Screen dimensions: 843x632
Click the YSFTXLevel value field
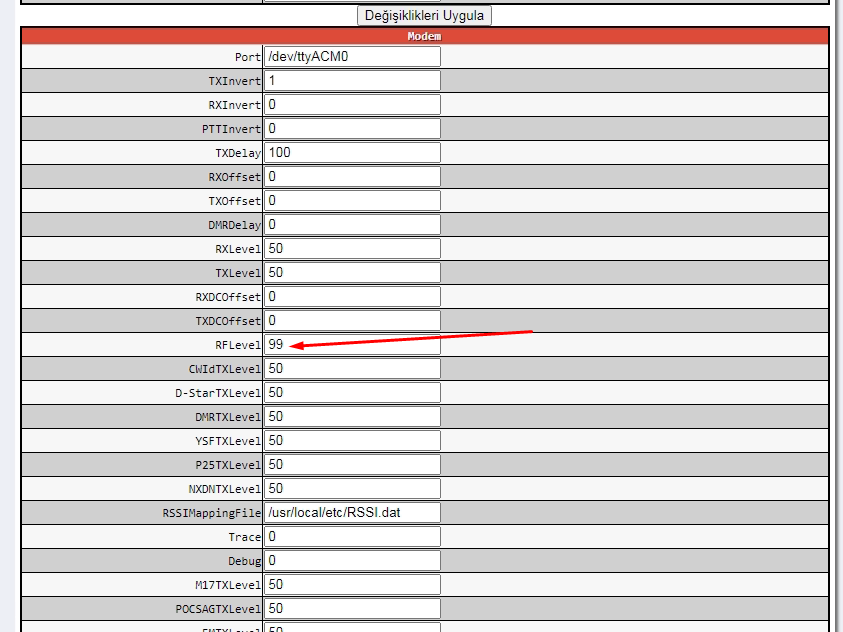pos(352,441)
